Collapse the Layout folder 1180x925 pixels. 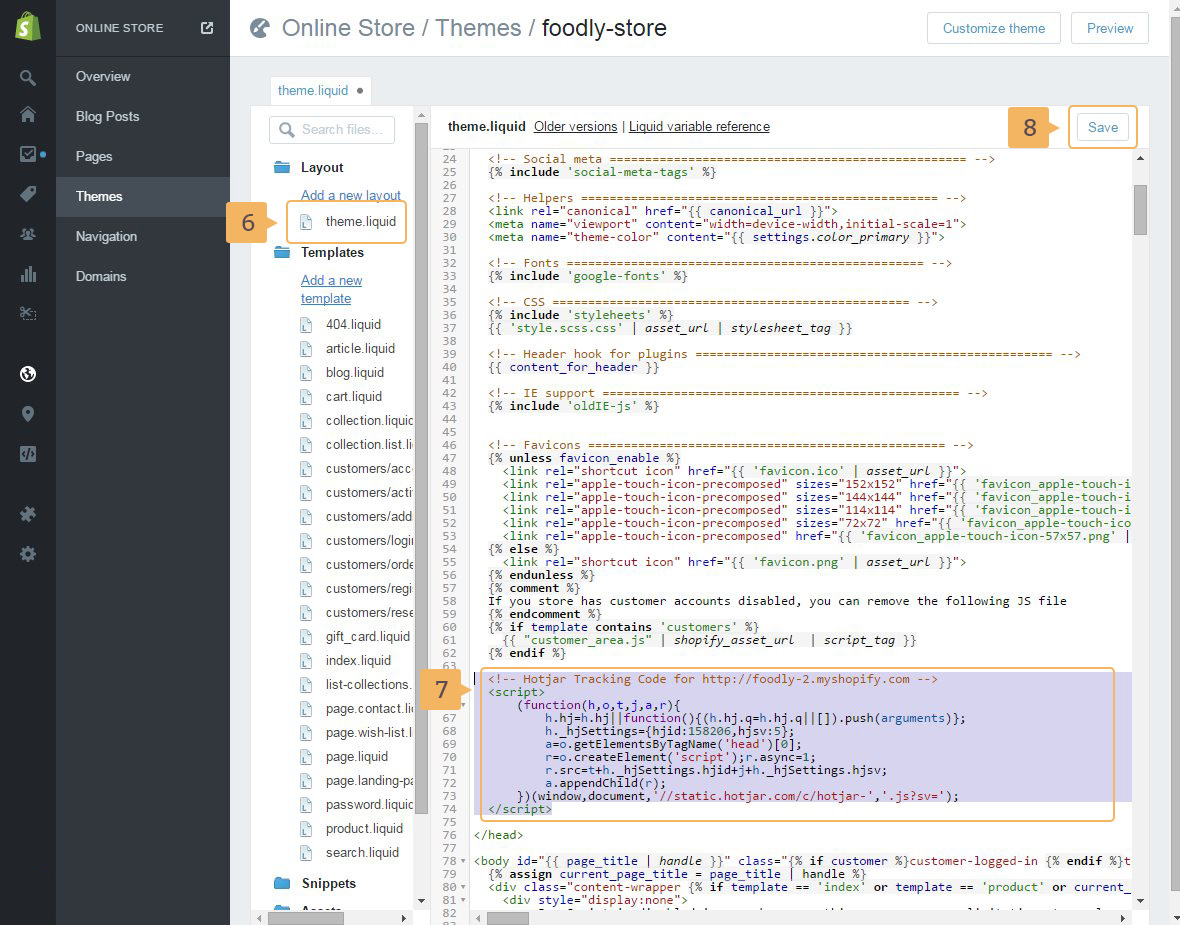(x=282, y=168)
